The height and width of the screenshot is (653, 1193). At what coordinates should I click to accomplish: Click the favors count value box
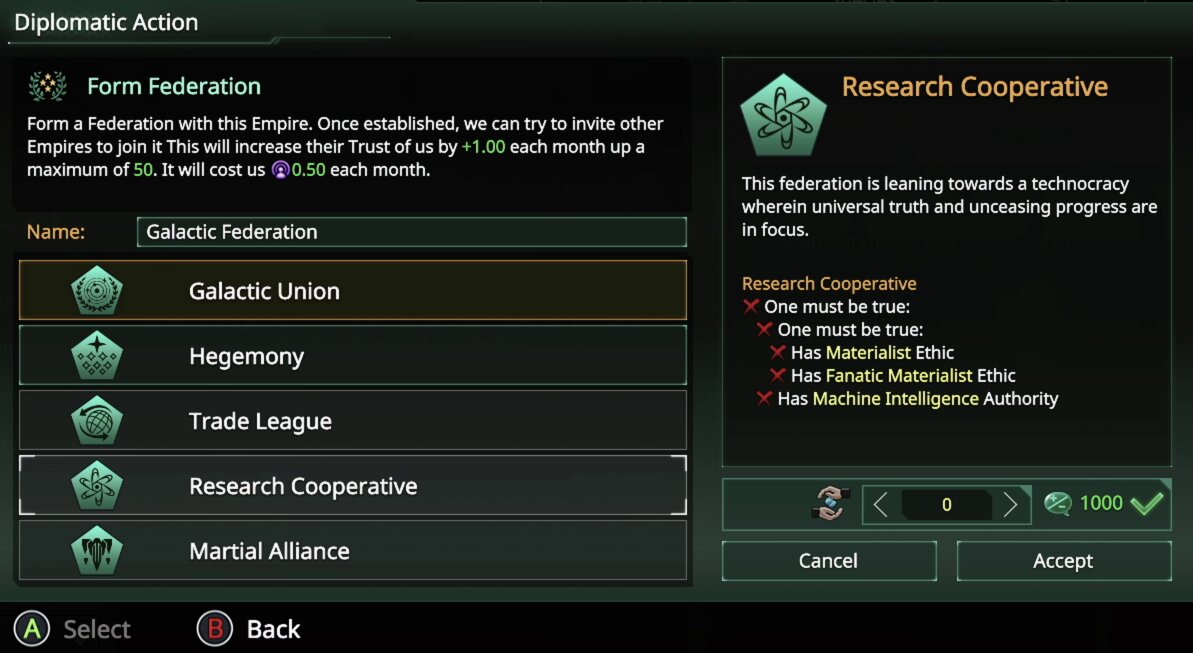click(946, 505)
